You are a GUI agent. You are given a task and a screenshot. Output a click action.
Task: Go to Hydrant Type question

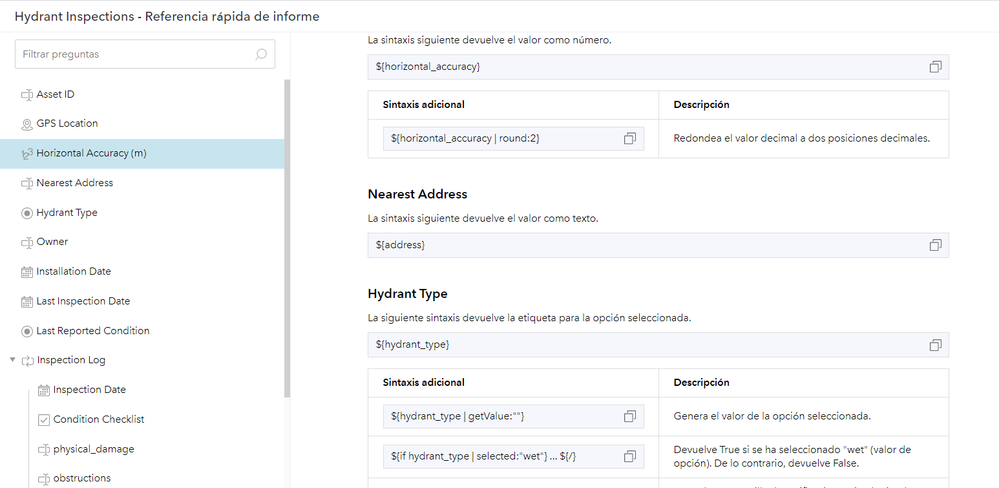(x=66, y=213)
